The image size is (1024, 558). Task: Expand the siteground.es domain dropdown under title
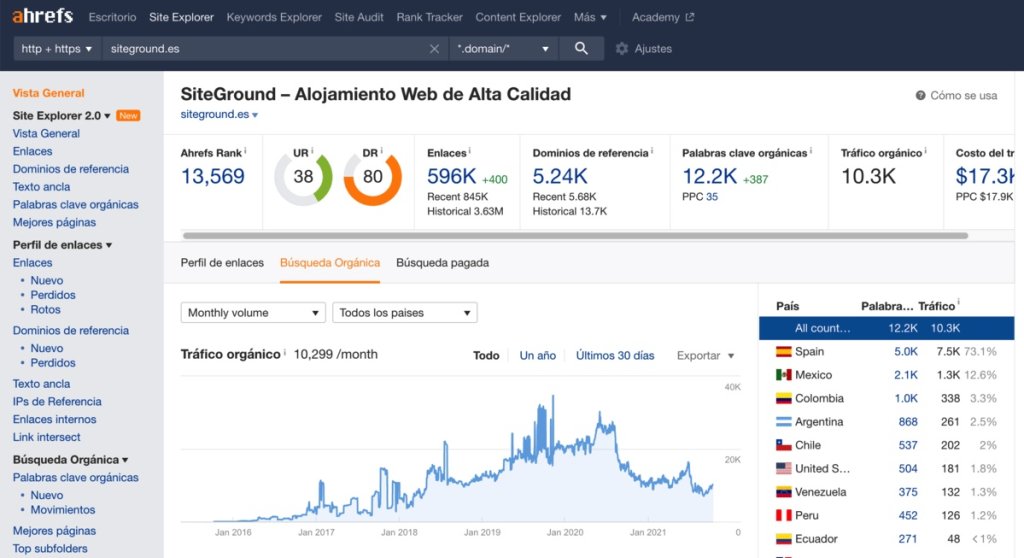pos(219,114)
